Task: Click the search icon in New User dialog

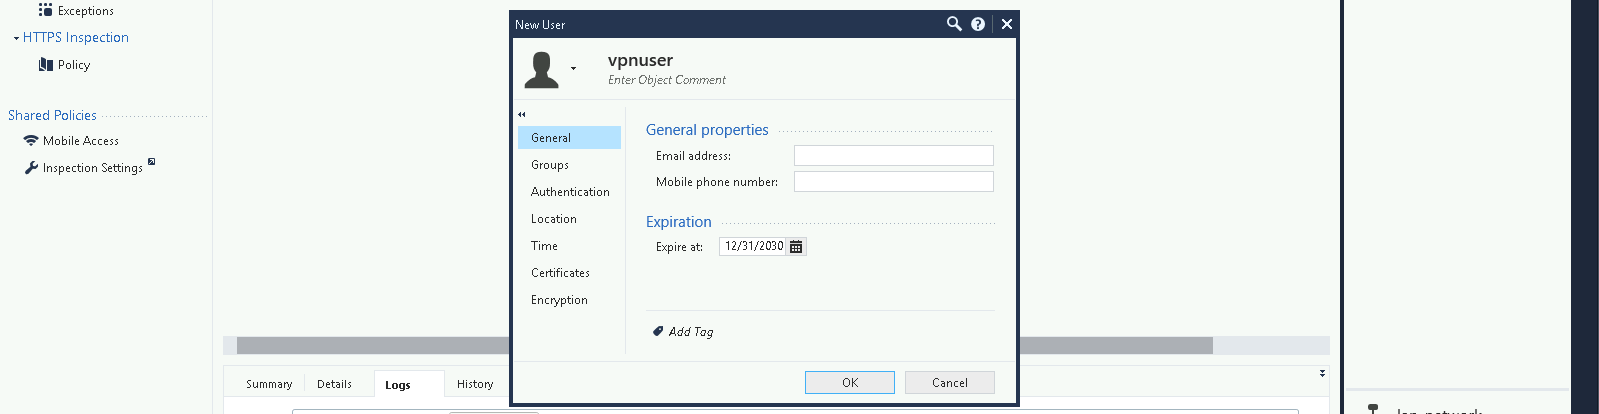Action: pos(954,24)
